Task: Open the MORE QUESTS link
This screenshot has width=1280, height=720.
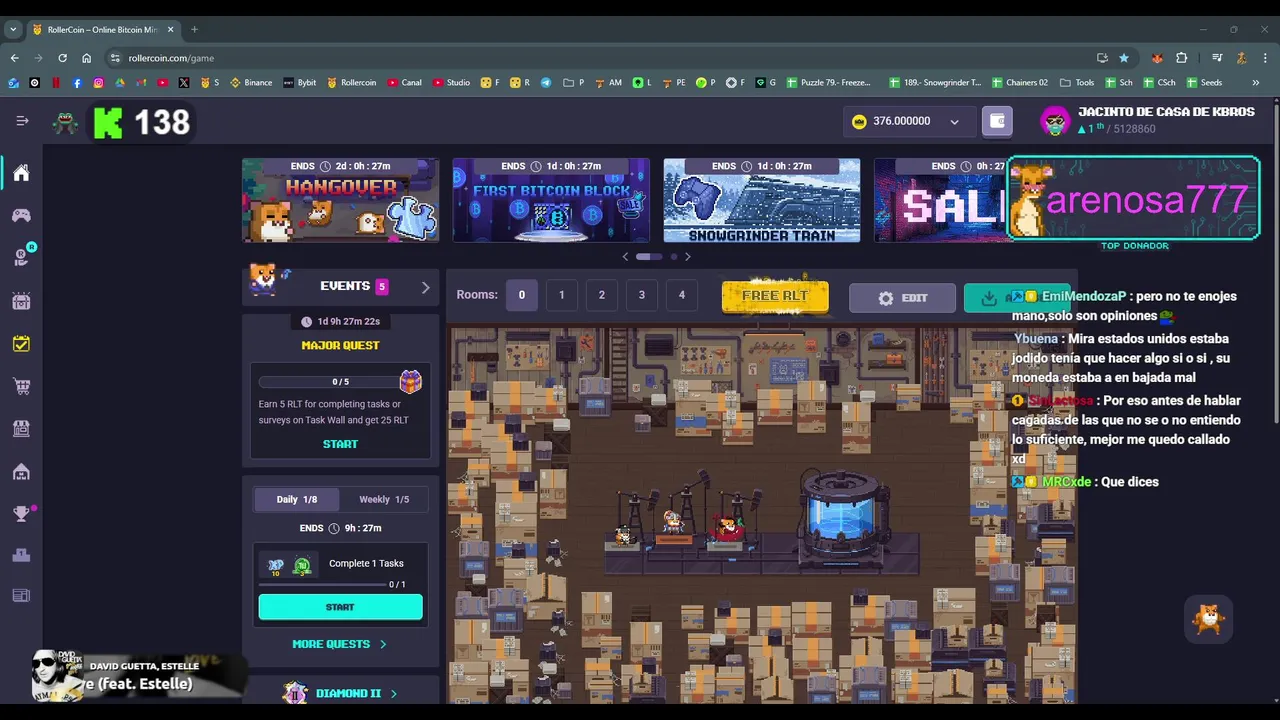Action: (x=339, y=644)
